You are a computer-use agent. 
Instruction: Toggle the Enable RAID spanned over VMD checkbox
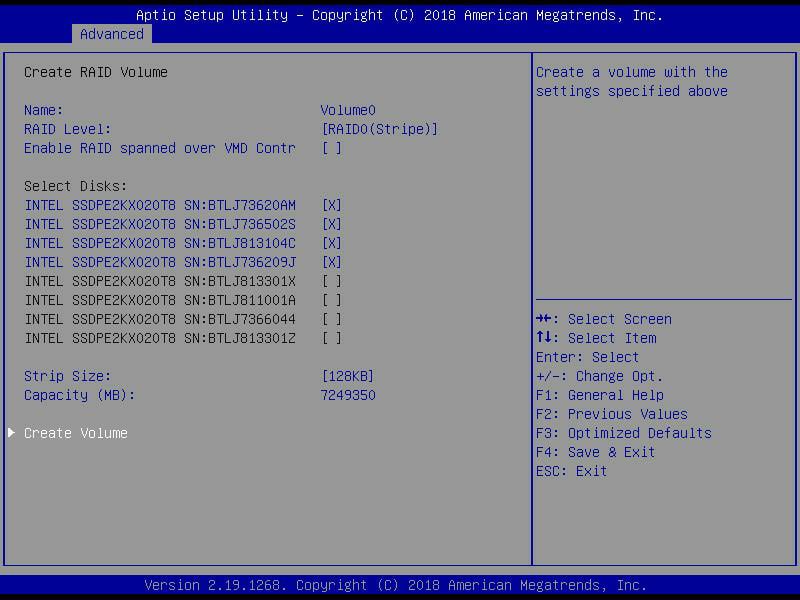click(x=332, y=148)
